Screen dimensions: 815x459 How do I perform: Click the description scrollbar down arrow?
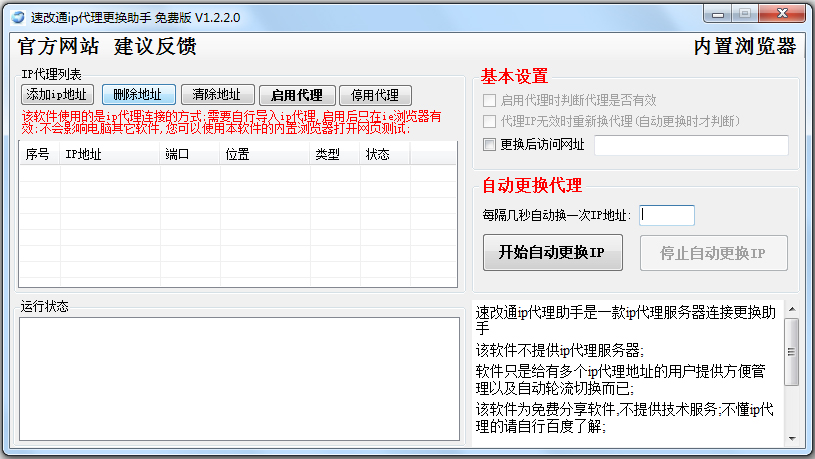tap(792, 439)
